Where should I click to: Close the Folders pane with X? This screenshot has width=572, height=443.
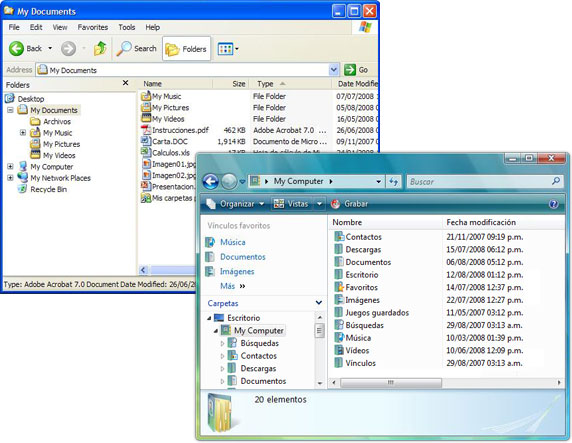(125, 83)
